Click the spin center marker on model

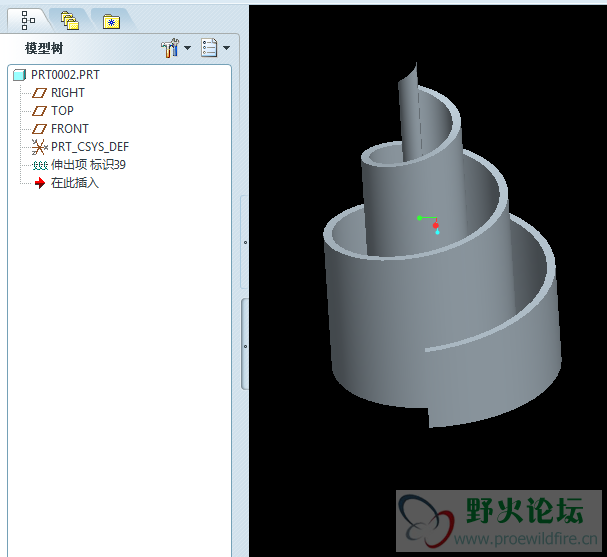pos(429,225)
